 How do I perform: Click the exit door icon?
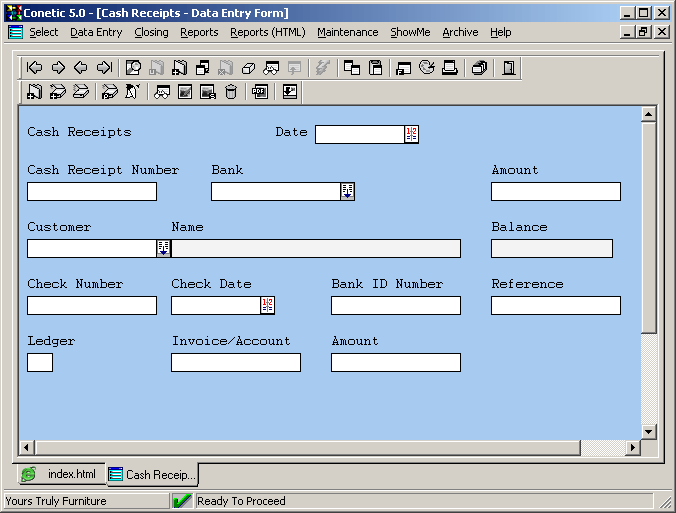509,68
